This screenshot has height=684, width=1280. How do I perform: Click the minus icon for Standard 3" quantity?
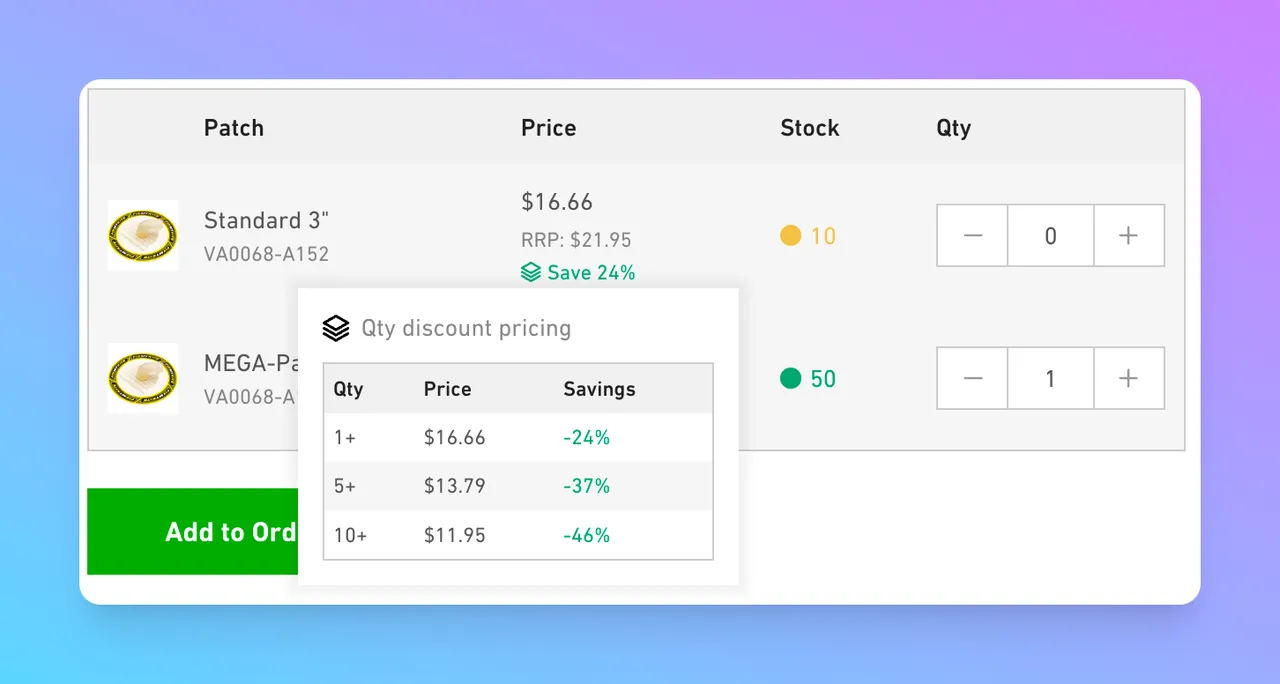[x=972, y=235]
